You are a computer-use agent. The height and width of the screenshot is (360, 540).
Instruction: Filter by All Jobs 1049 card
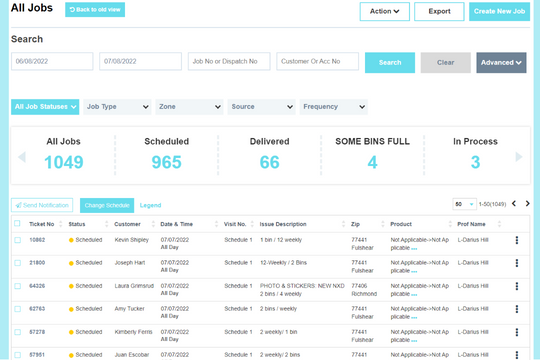pos(64,155)
